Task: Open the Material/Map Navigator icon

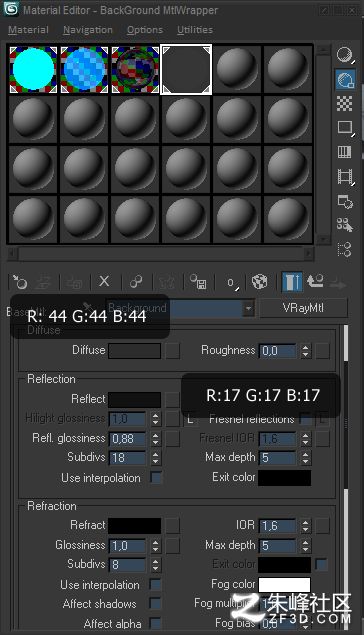Action: point(345,249)
